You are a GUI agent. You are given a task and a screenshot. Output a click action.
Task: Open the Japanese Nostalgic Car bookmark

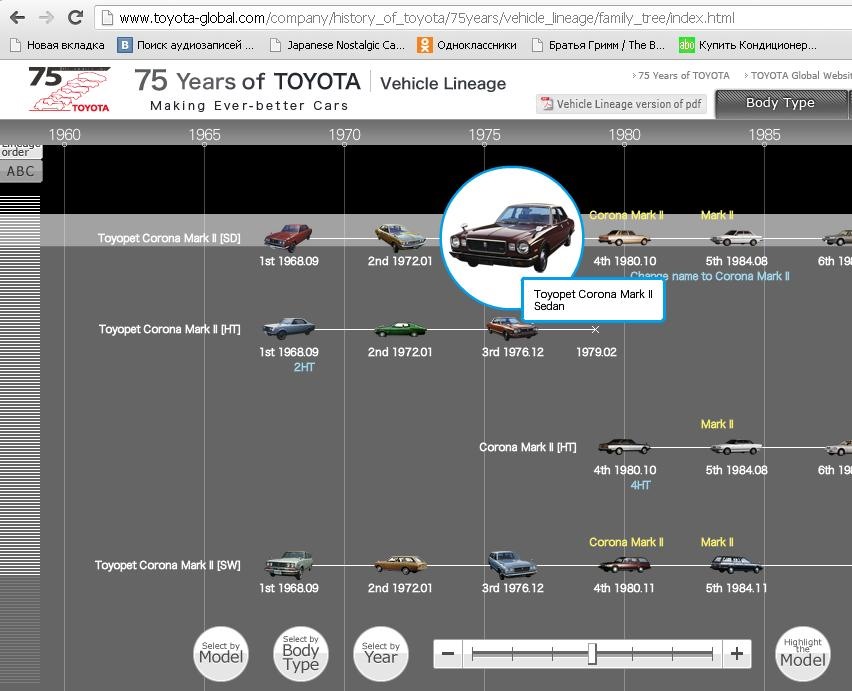click(x=337, y=45)
